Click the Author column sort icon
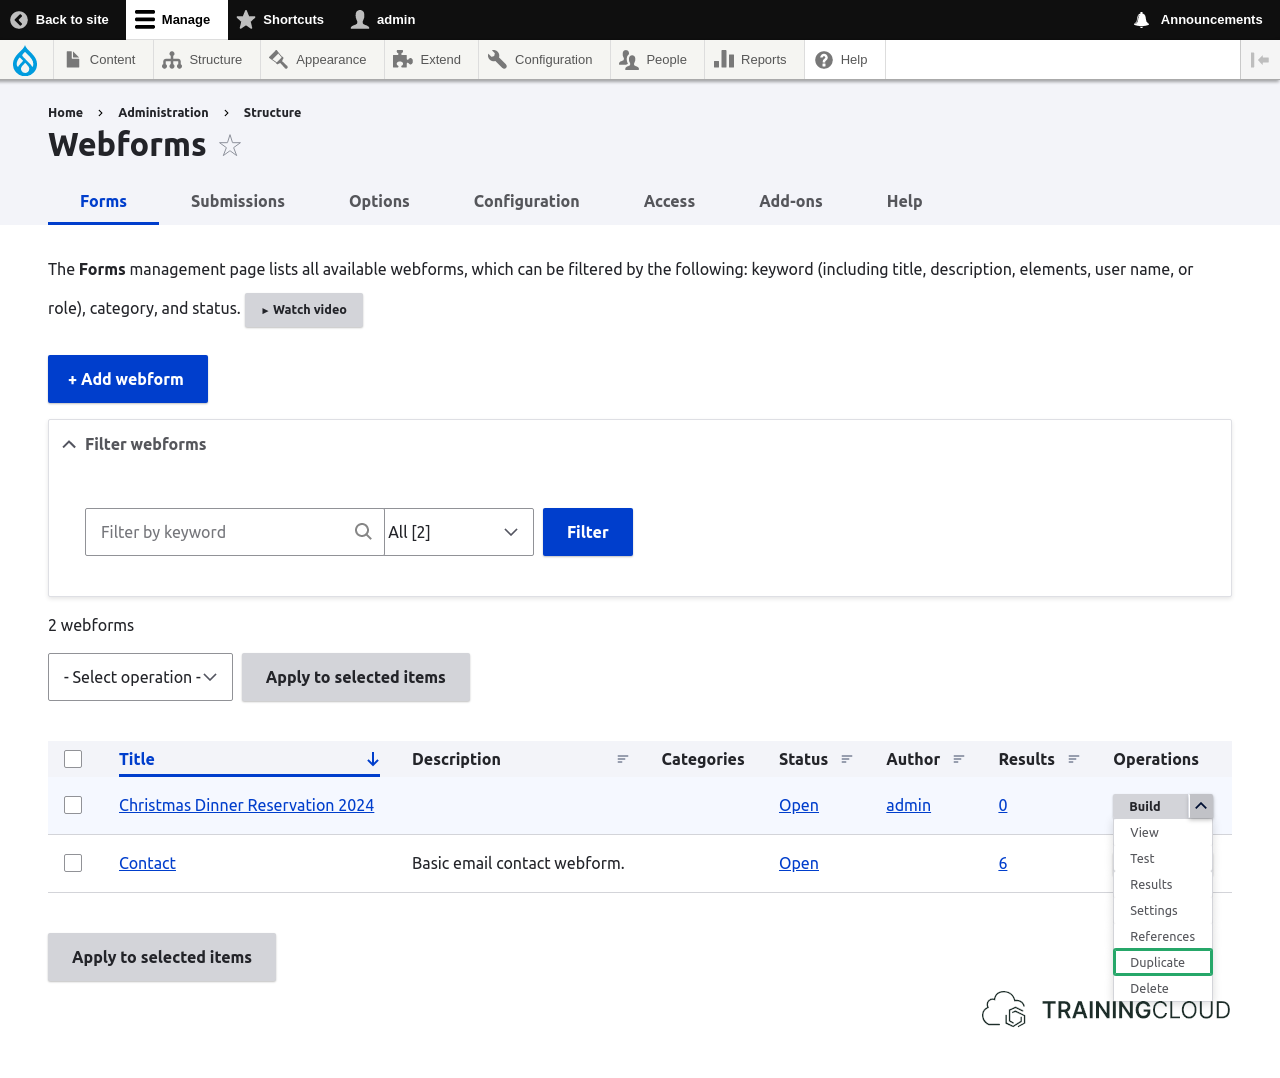The image size is (1280, 1078). tap(958, 760)
